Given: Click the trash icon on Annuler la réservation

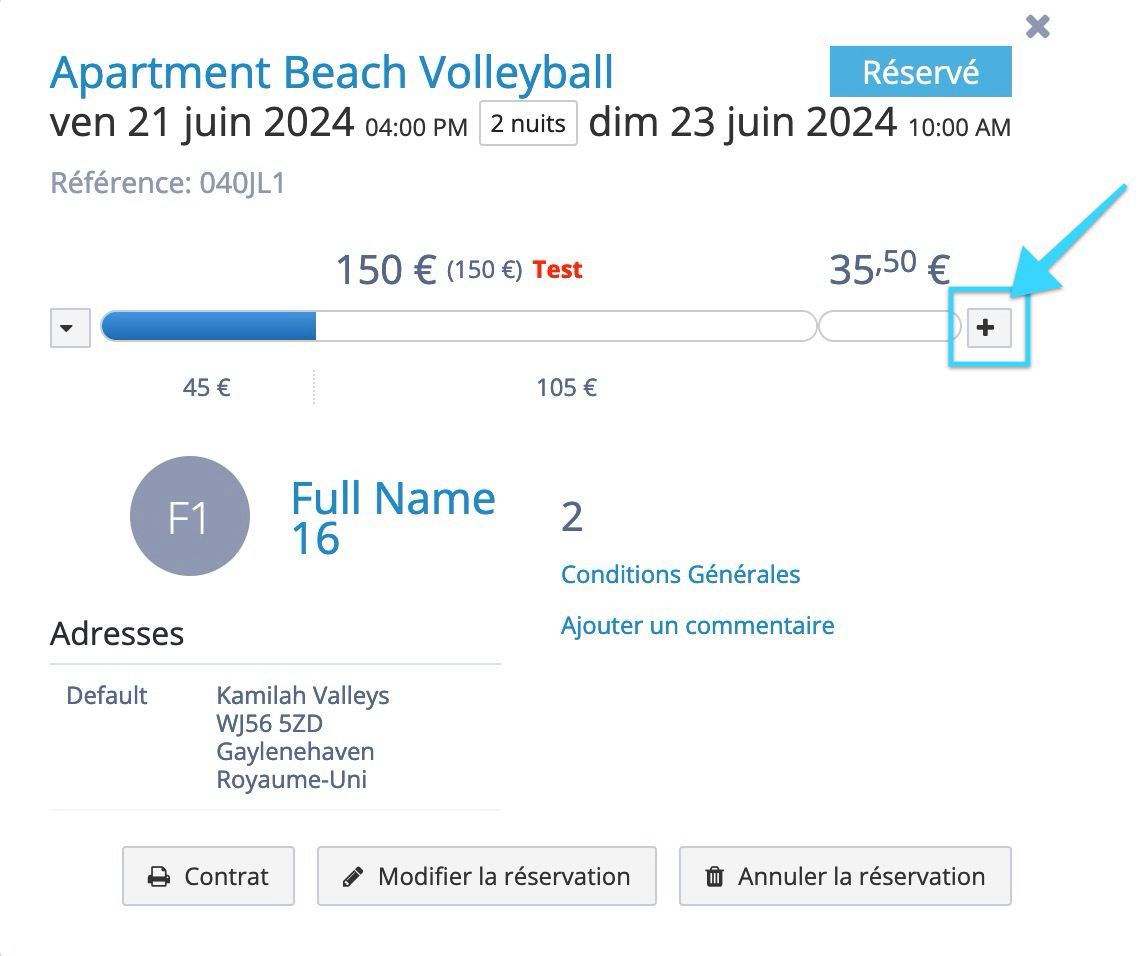Looking at the screenshot, I should click(715, 877).
